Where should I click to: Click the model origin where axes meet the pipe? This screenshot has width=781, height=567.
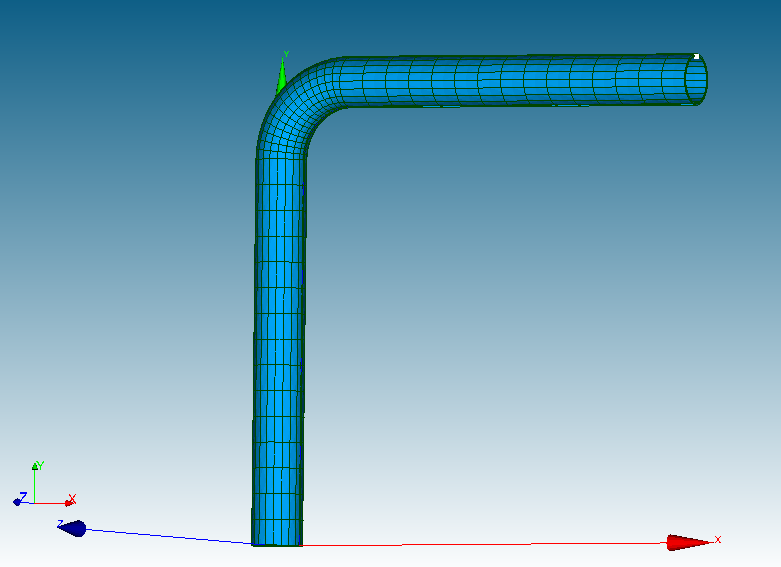[256, 544]
